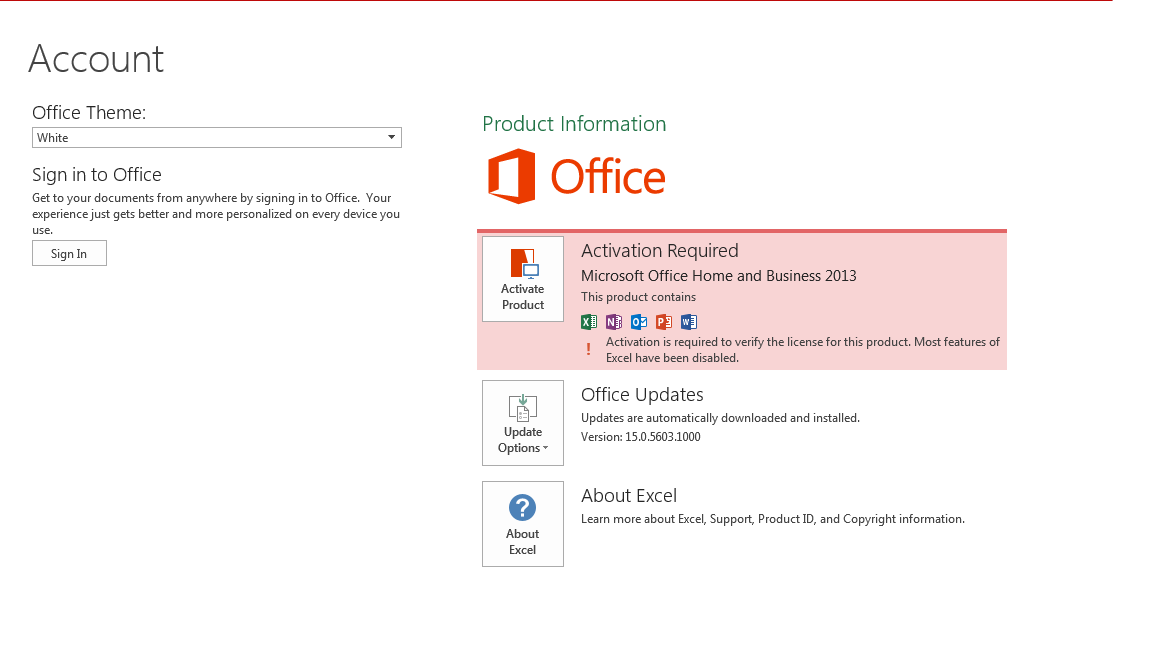Click the PowerPoint icon under product contains
The width and height of the screenshot is (1157, 667).
click(x=664, y=322)
